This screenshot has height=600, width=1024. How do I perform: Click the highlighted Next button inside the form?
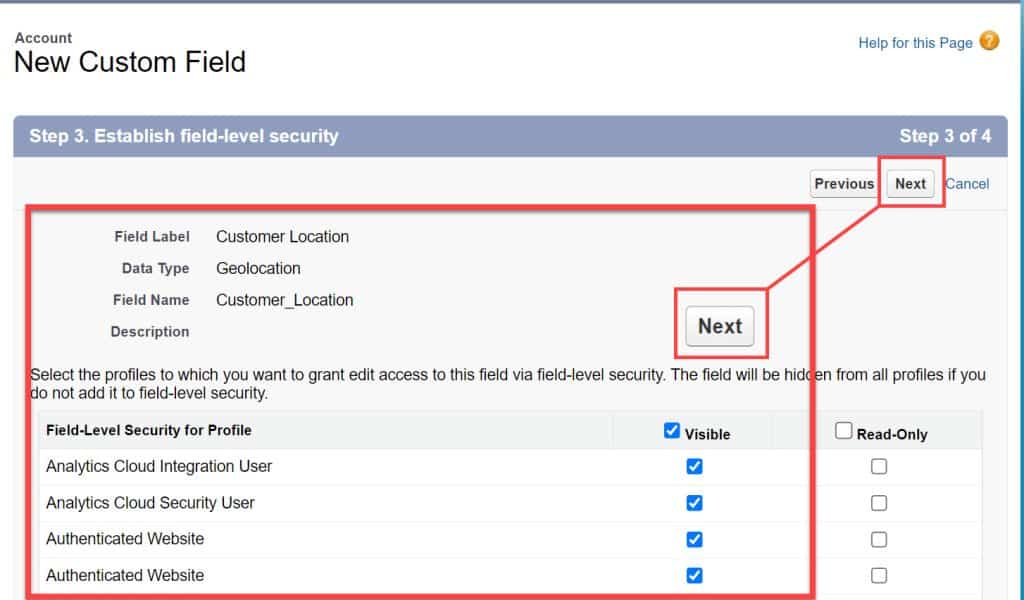click(719, 326)
